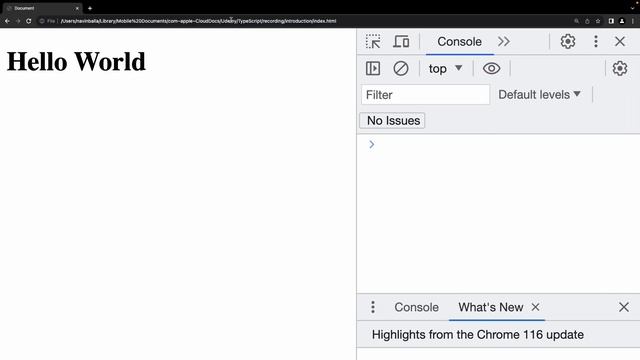Close the Document browser tab
This screenshot has height=360, width=640.
pos(77,8)
